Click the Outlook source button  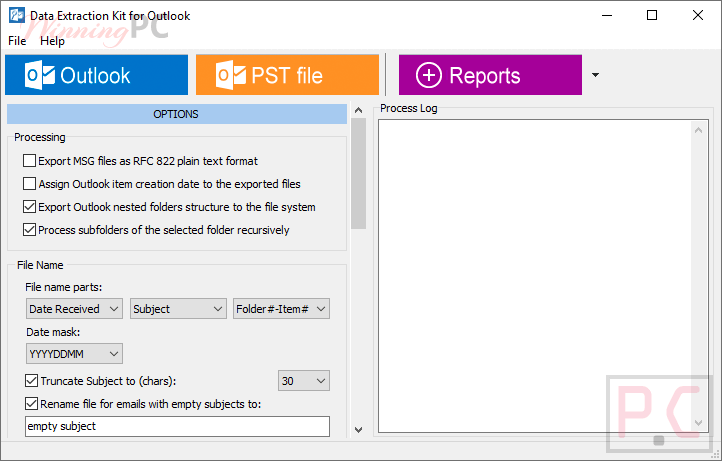[96, 75]
